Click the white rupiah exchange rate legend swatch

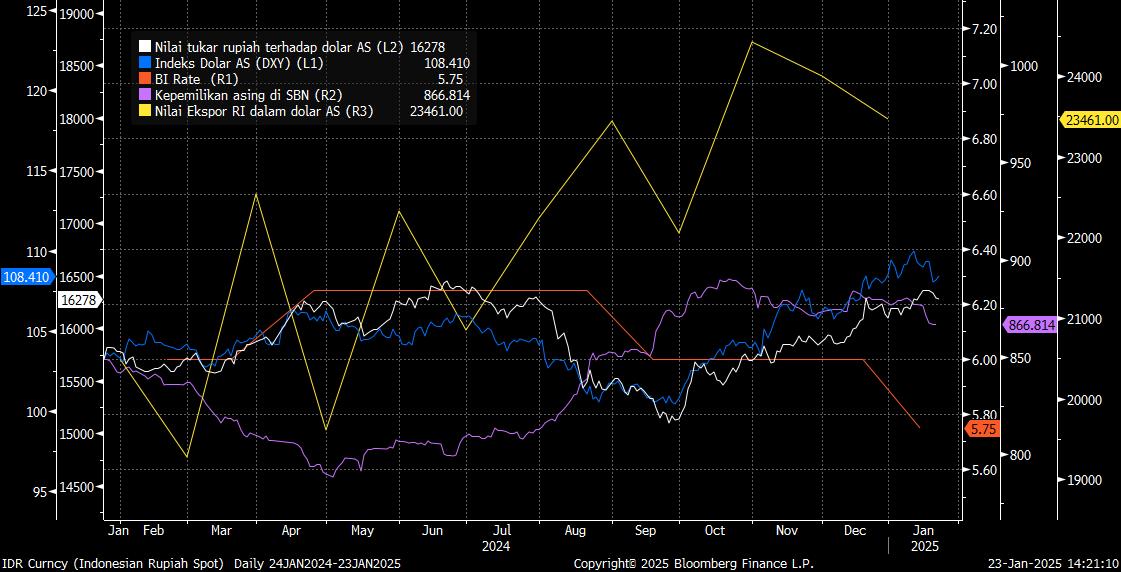click(144, 46)
